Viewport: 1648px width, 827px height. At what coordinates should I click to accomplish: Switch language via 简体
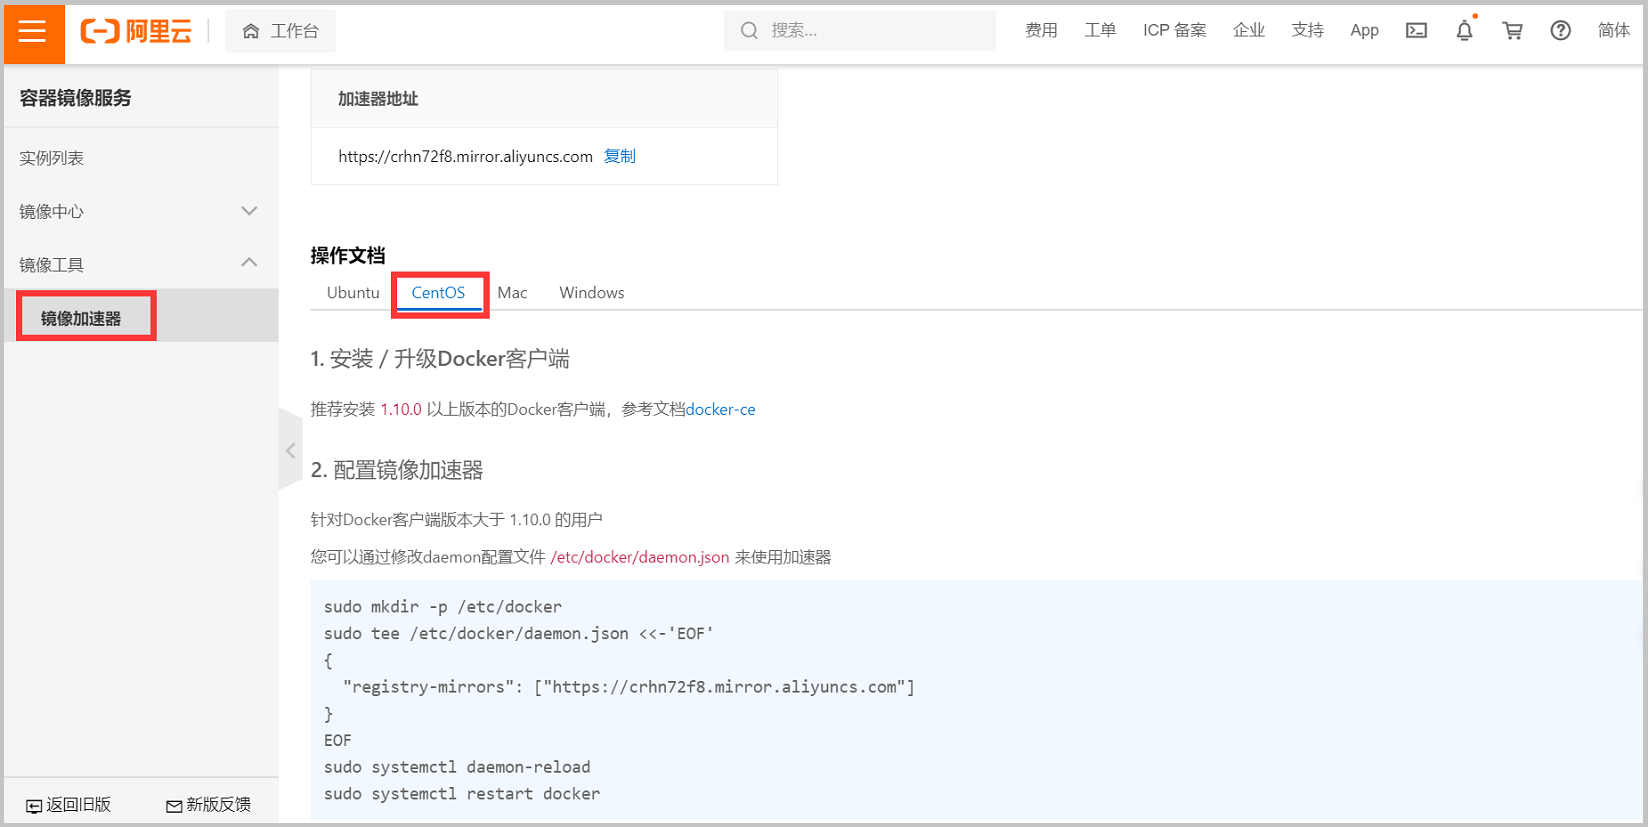click(x=1614, y=31)
